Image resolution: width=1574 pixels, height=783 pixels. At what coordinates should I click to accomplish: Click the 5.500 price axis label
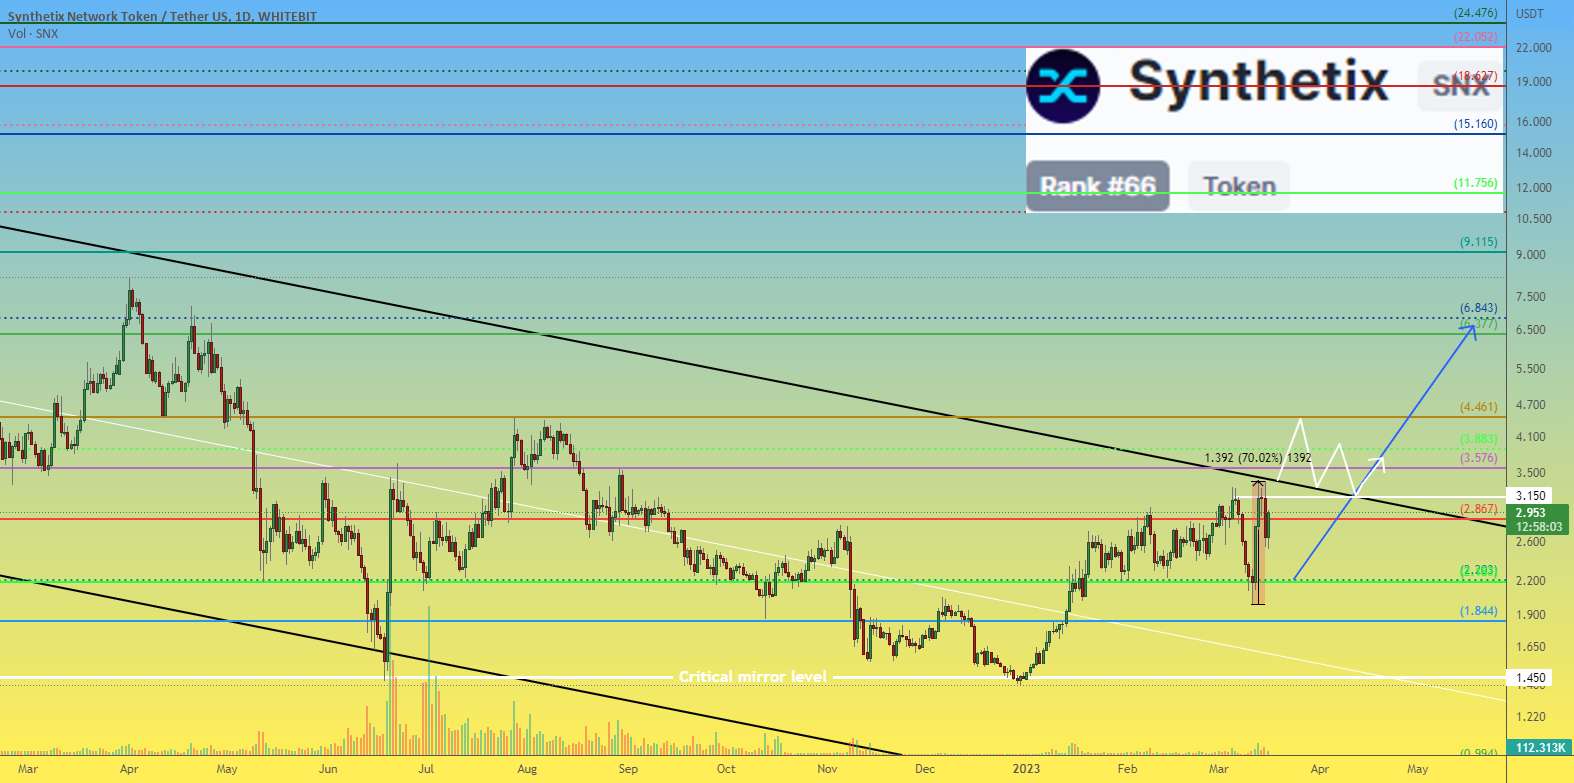1531,369
